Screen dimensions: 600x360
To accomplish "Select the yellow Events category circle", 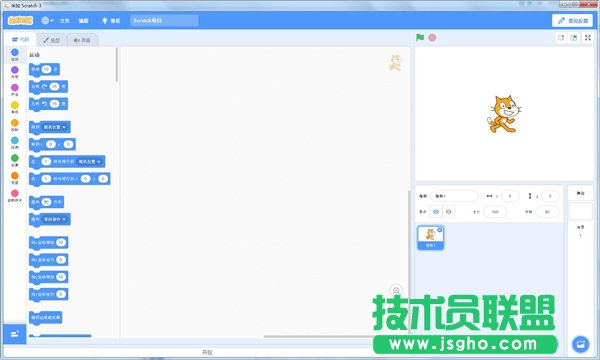I will coord(15,105).
